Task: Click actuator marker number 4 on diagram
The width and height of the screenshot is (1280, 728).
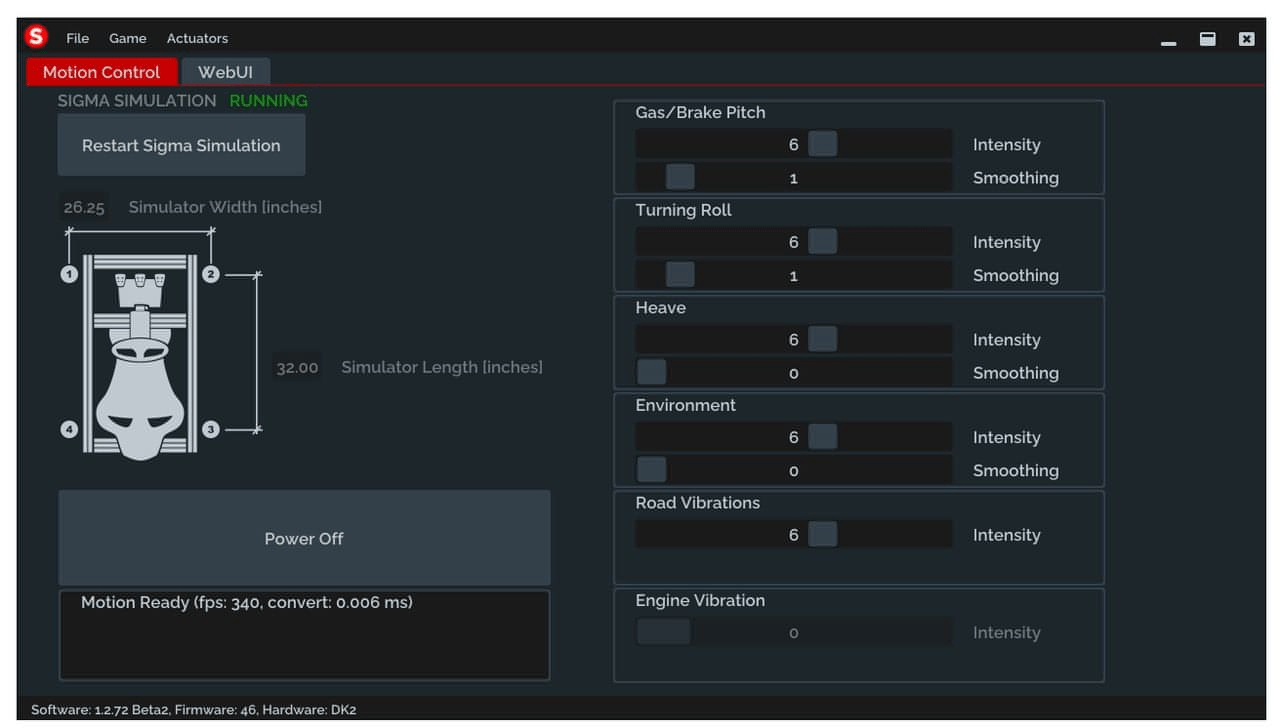Action: (69, 429)
